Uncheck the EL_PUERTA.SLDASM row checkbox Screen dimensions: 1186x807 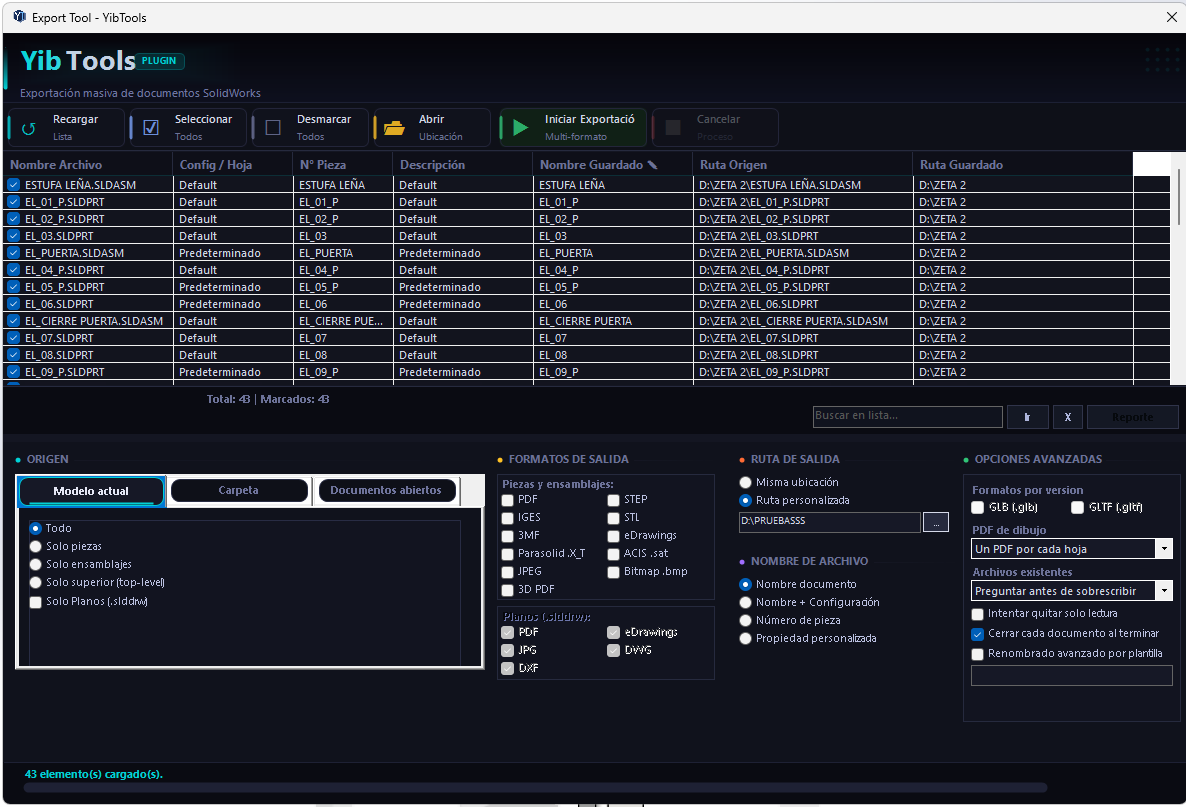(14, 253)
